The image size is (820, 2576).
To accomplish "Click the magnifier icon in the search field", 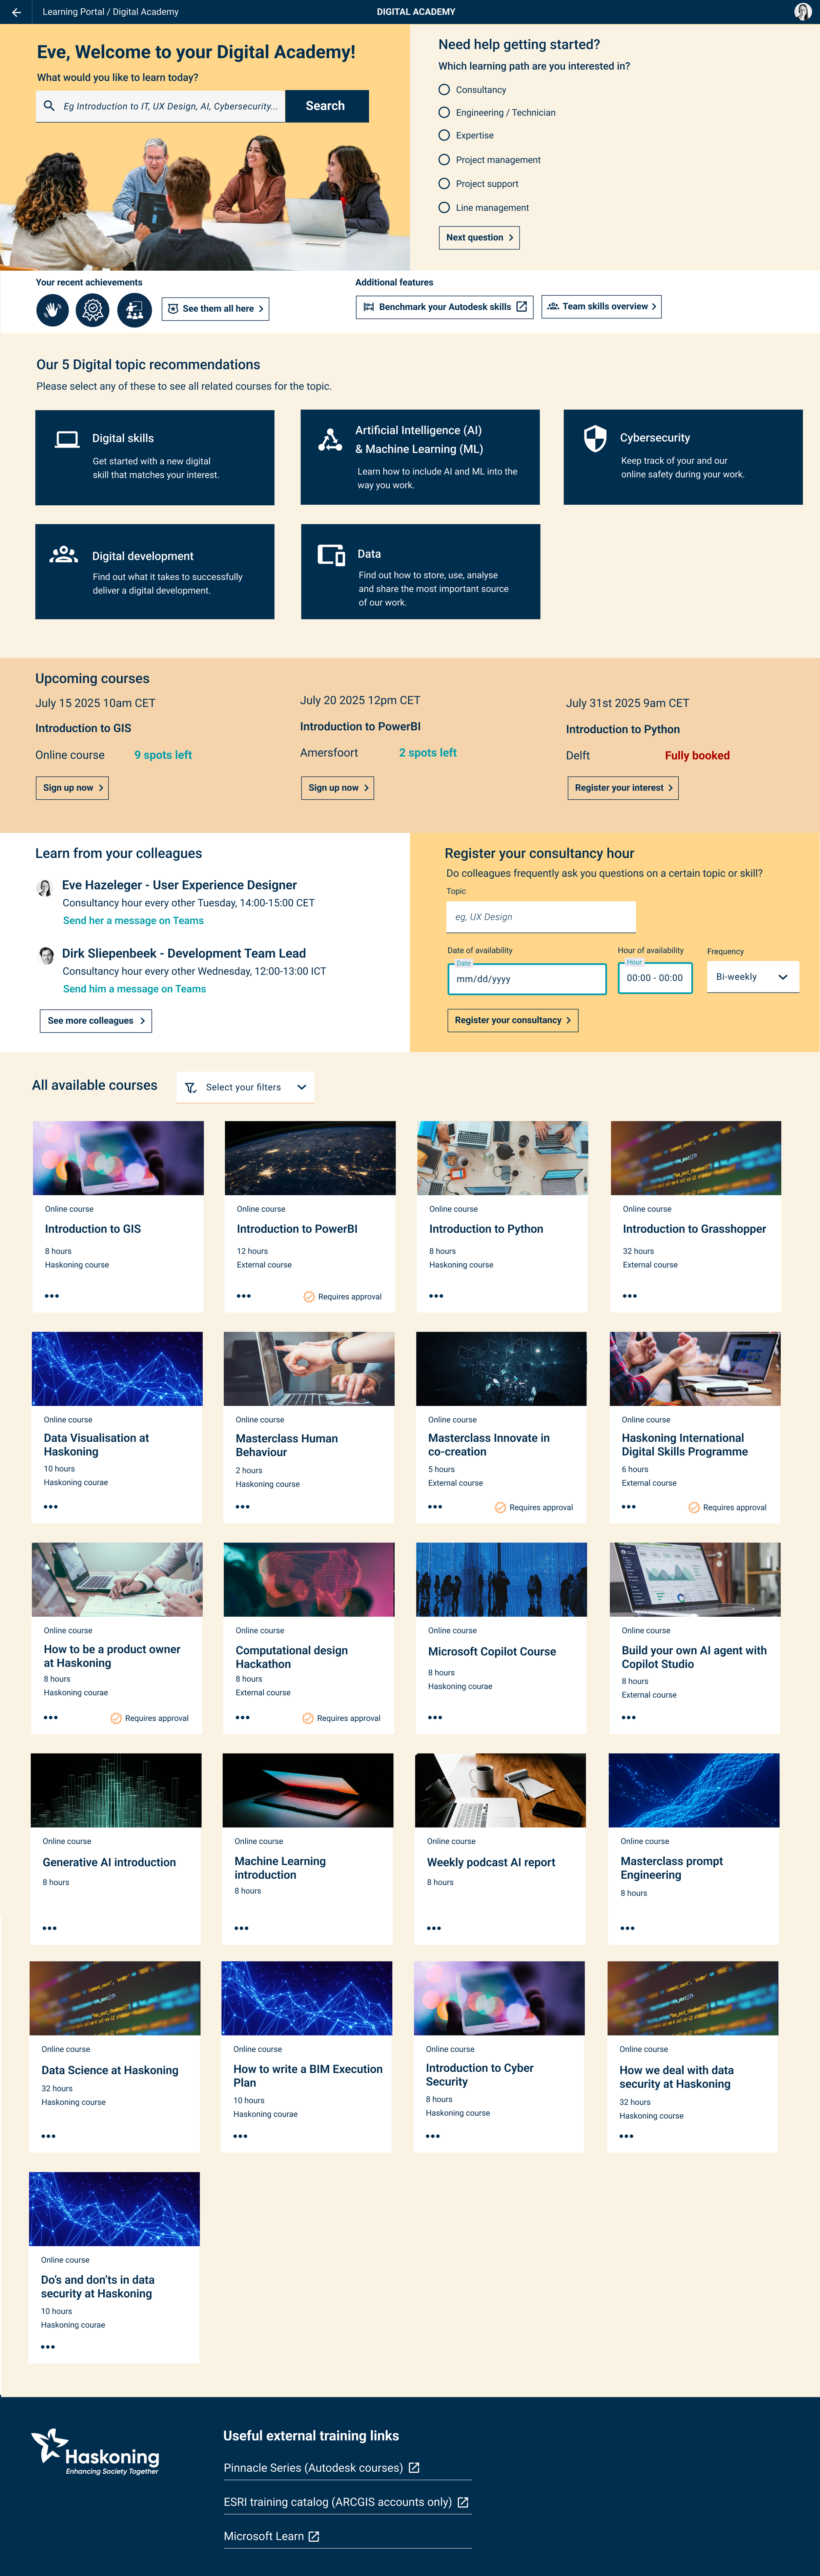I will (49, 106).
